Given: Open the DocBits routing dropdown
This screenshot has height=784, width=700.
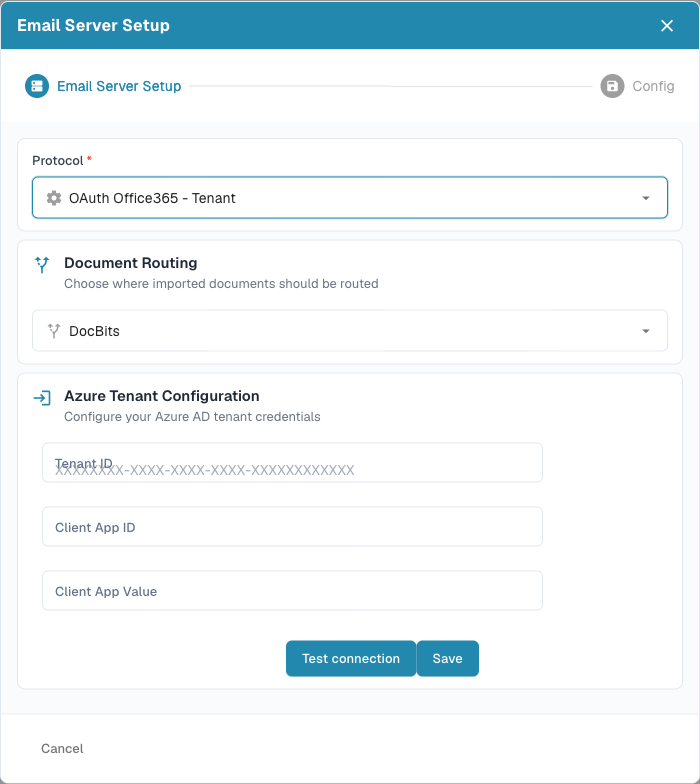Looking at the screenshot, I should click(350, 330).
